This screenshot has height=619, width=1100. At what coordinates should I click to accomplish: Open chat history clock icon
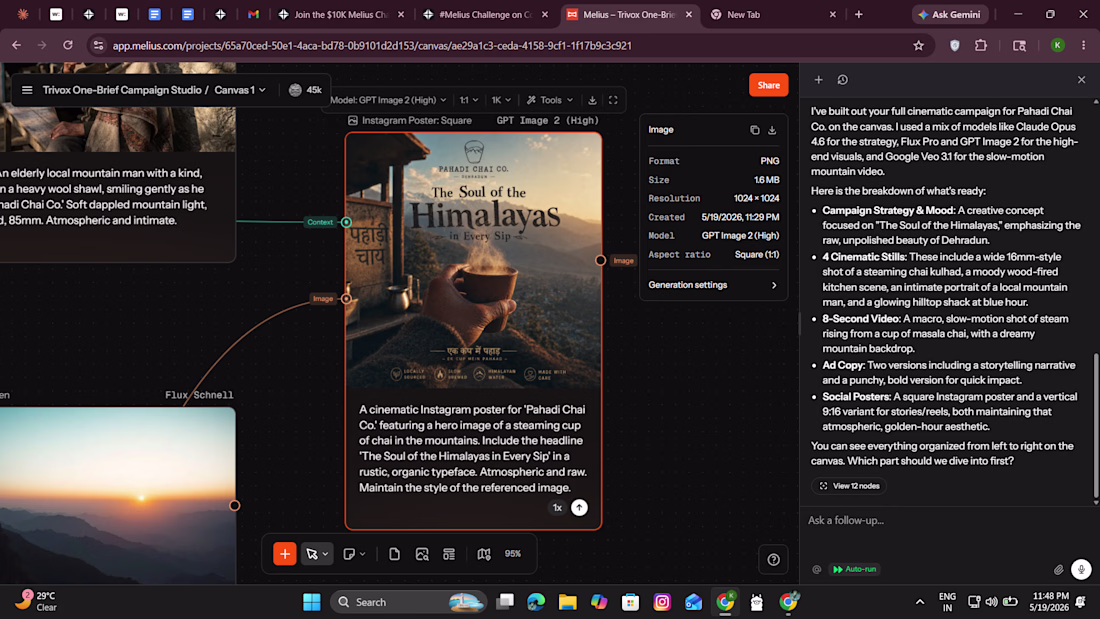(843, 80)
